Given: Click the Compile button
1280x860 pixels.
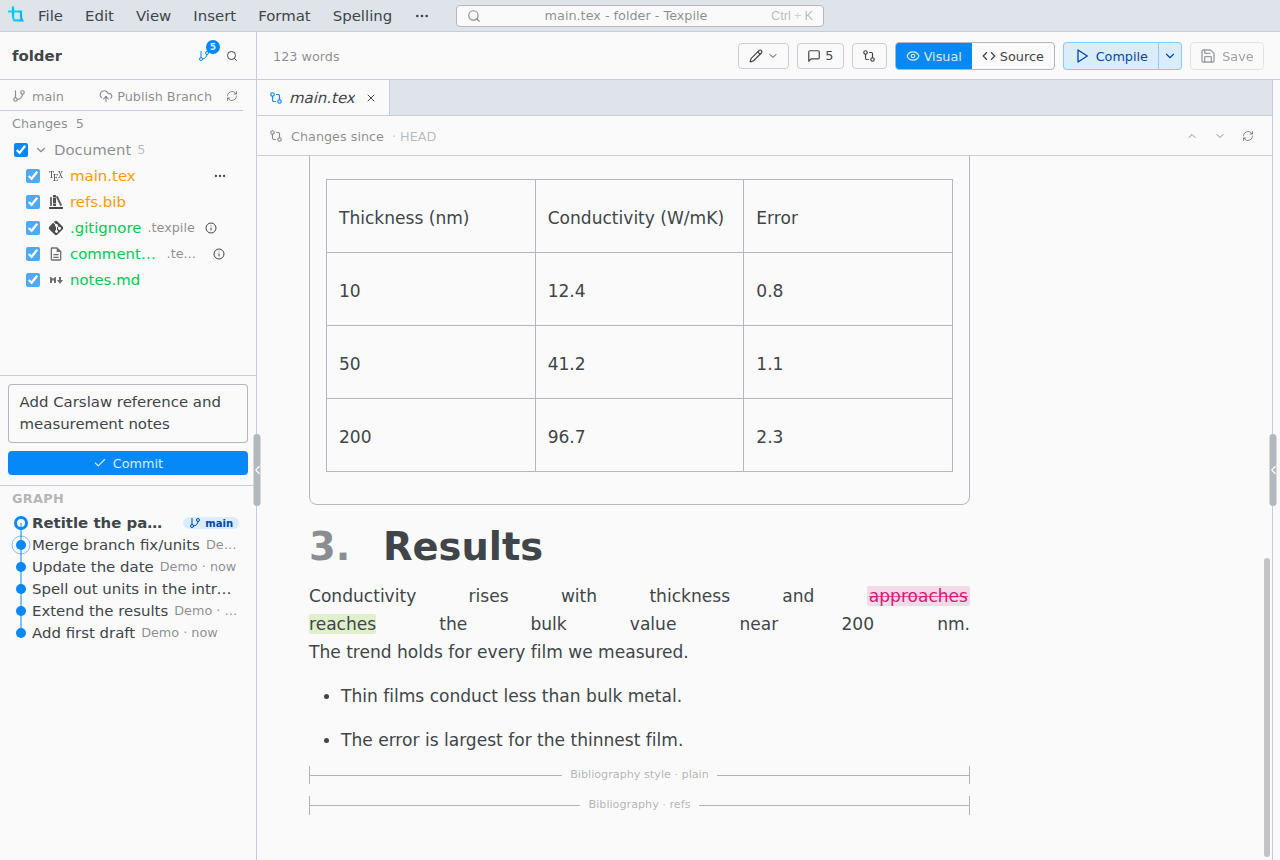Looking at the screenshot, I should [x=1111, y=56].
